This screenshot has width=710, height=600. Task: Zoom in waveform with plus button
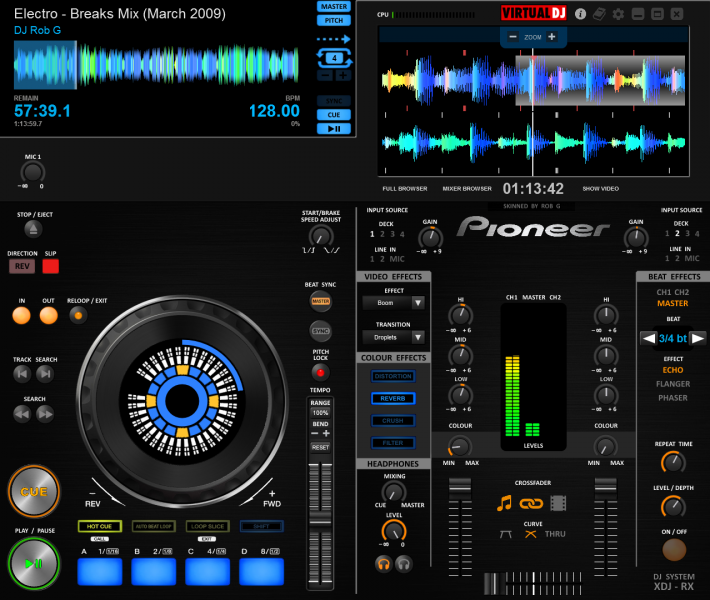552,37
